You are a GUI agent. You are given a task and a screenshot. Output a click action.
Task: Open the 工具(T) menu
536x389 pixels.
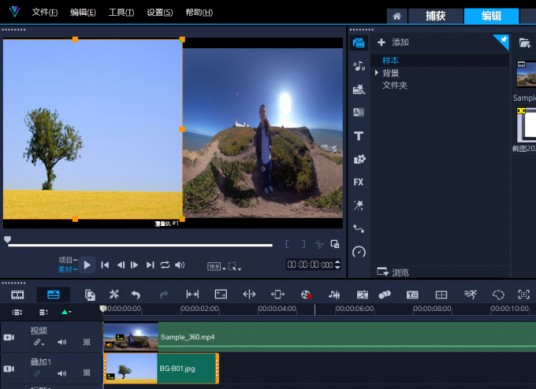tap(121, 13)
